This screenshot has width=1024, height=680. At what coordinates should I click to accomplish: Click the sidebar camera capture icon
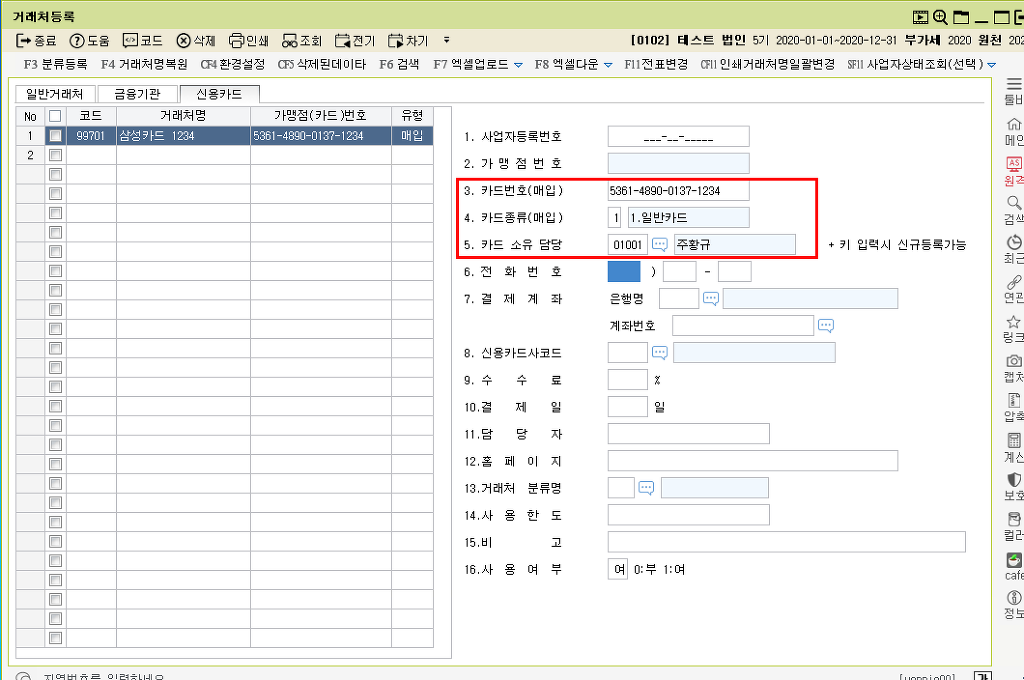click(1014, 361)
